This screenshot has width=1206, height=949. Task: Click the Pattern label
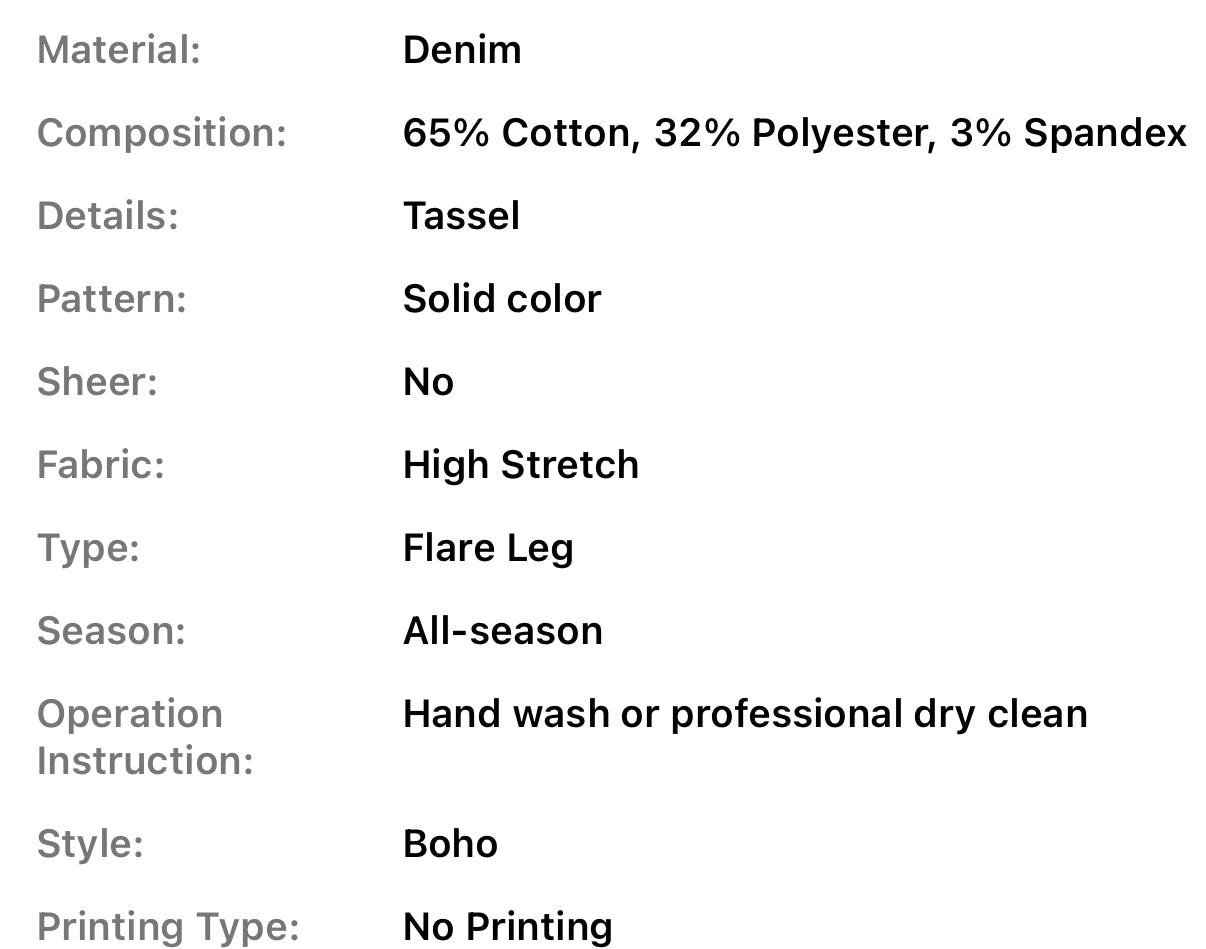point(112,299)
